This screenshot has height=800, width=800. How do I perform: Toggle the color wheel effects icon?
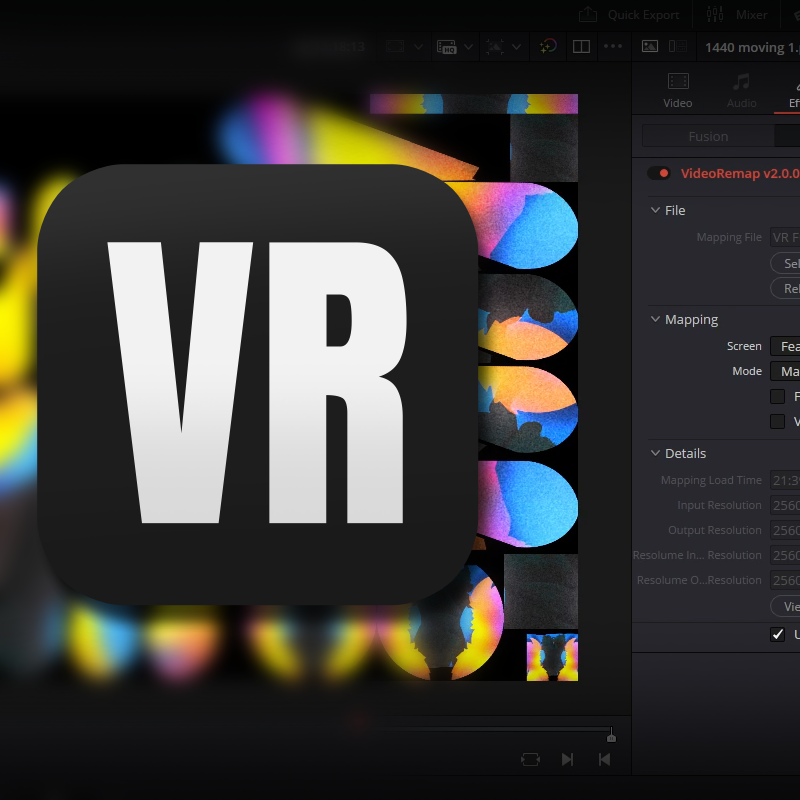pyautogui.click(x=547, y=46)
